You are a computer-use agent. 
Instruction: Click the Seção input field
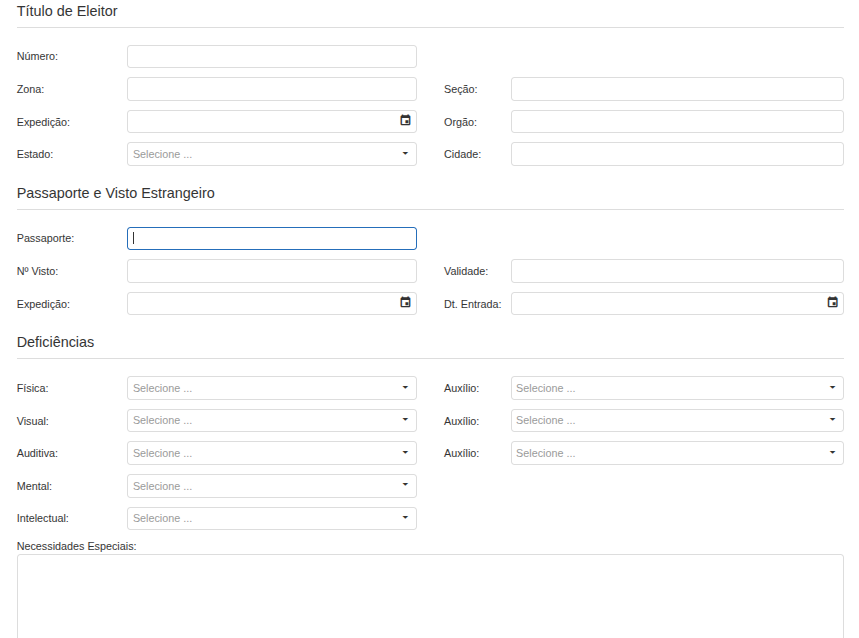pyautogui.click(x=676, y=89)
